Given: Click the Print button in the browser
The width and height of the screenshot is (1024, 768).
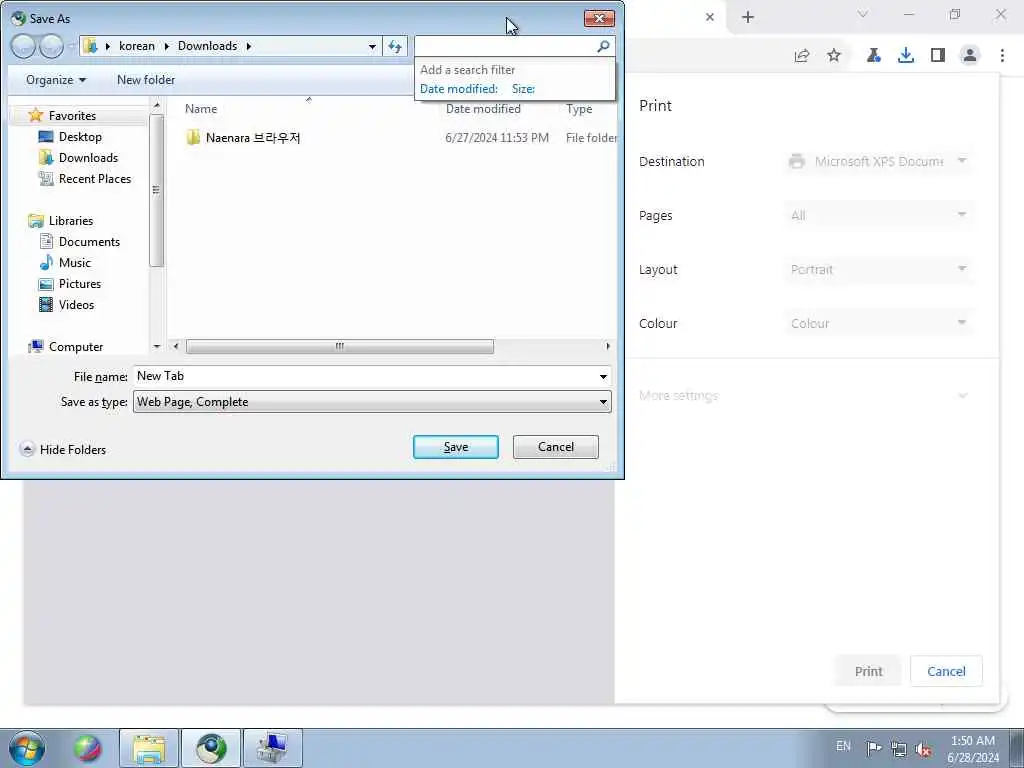Looking at the screenshot, I should 868,671.
